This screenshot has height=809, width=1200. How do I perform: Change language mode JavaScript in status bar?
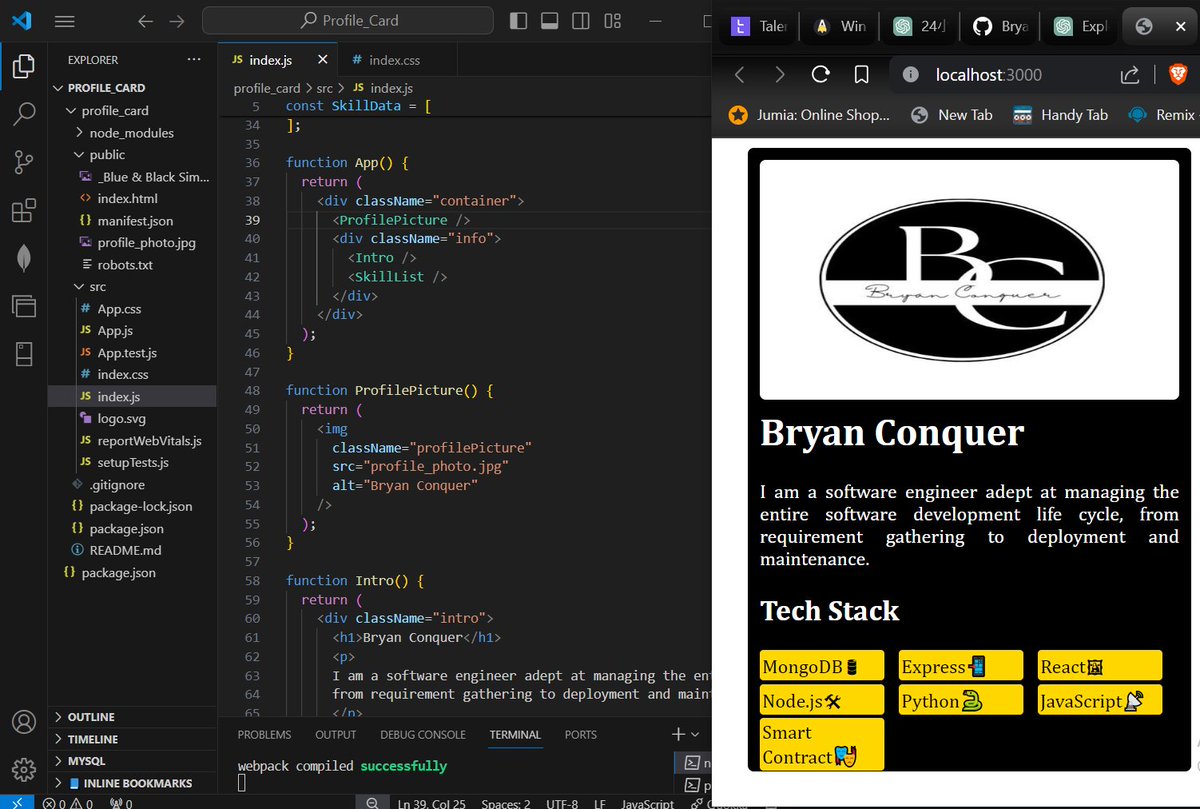(x=647, y=803)
